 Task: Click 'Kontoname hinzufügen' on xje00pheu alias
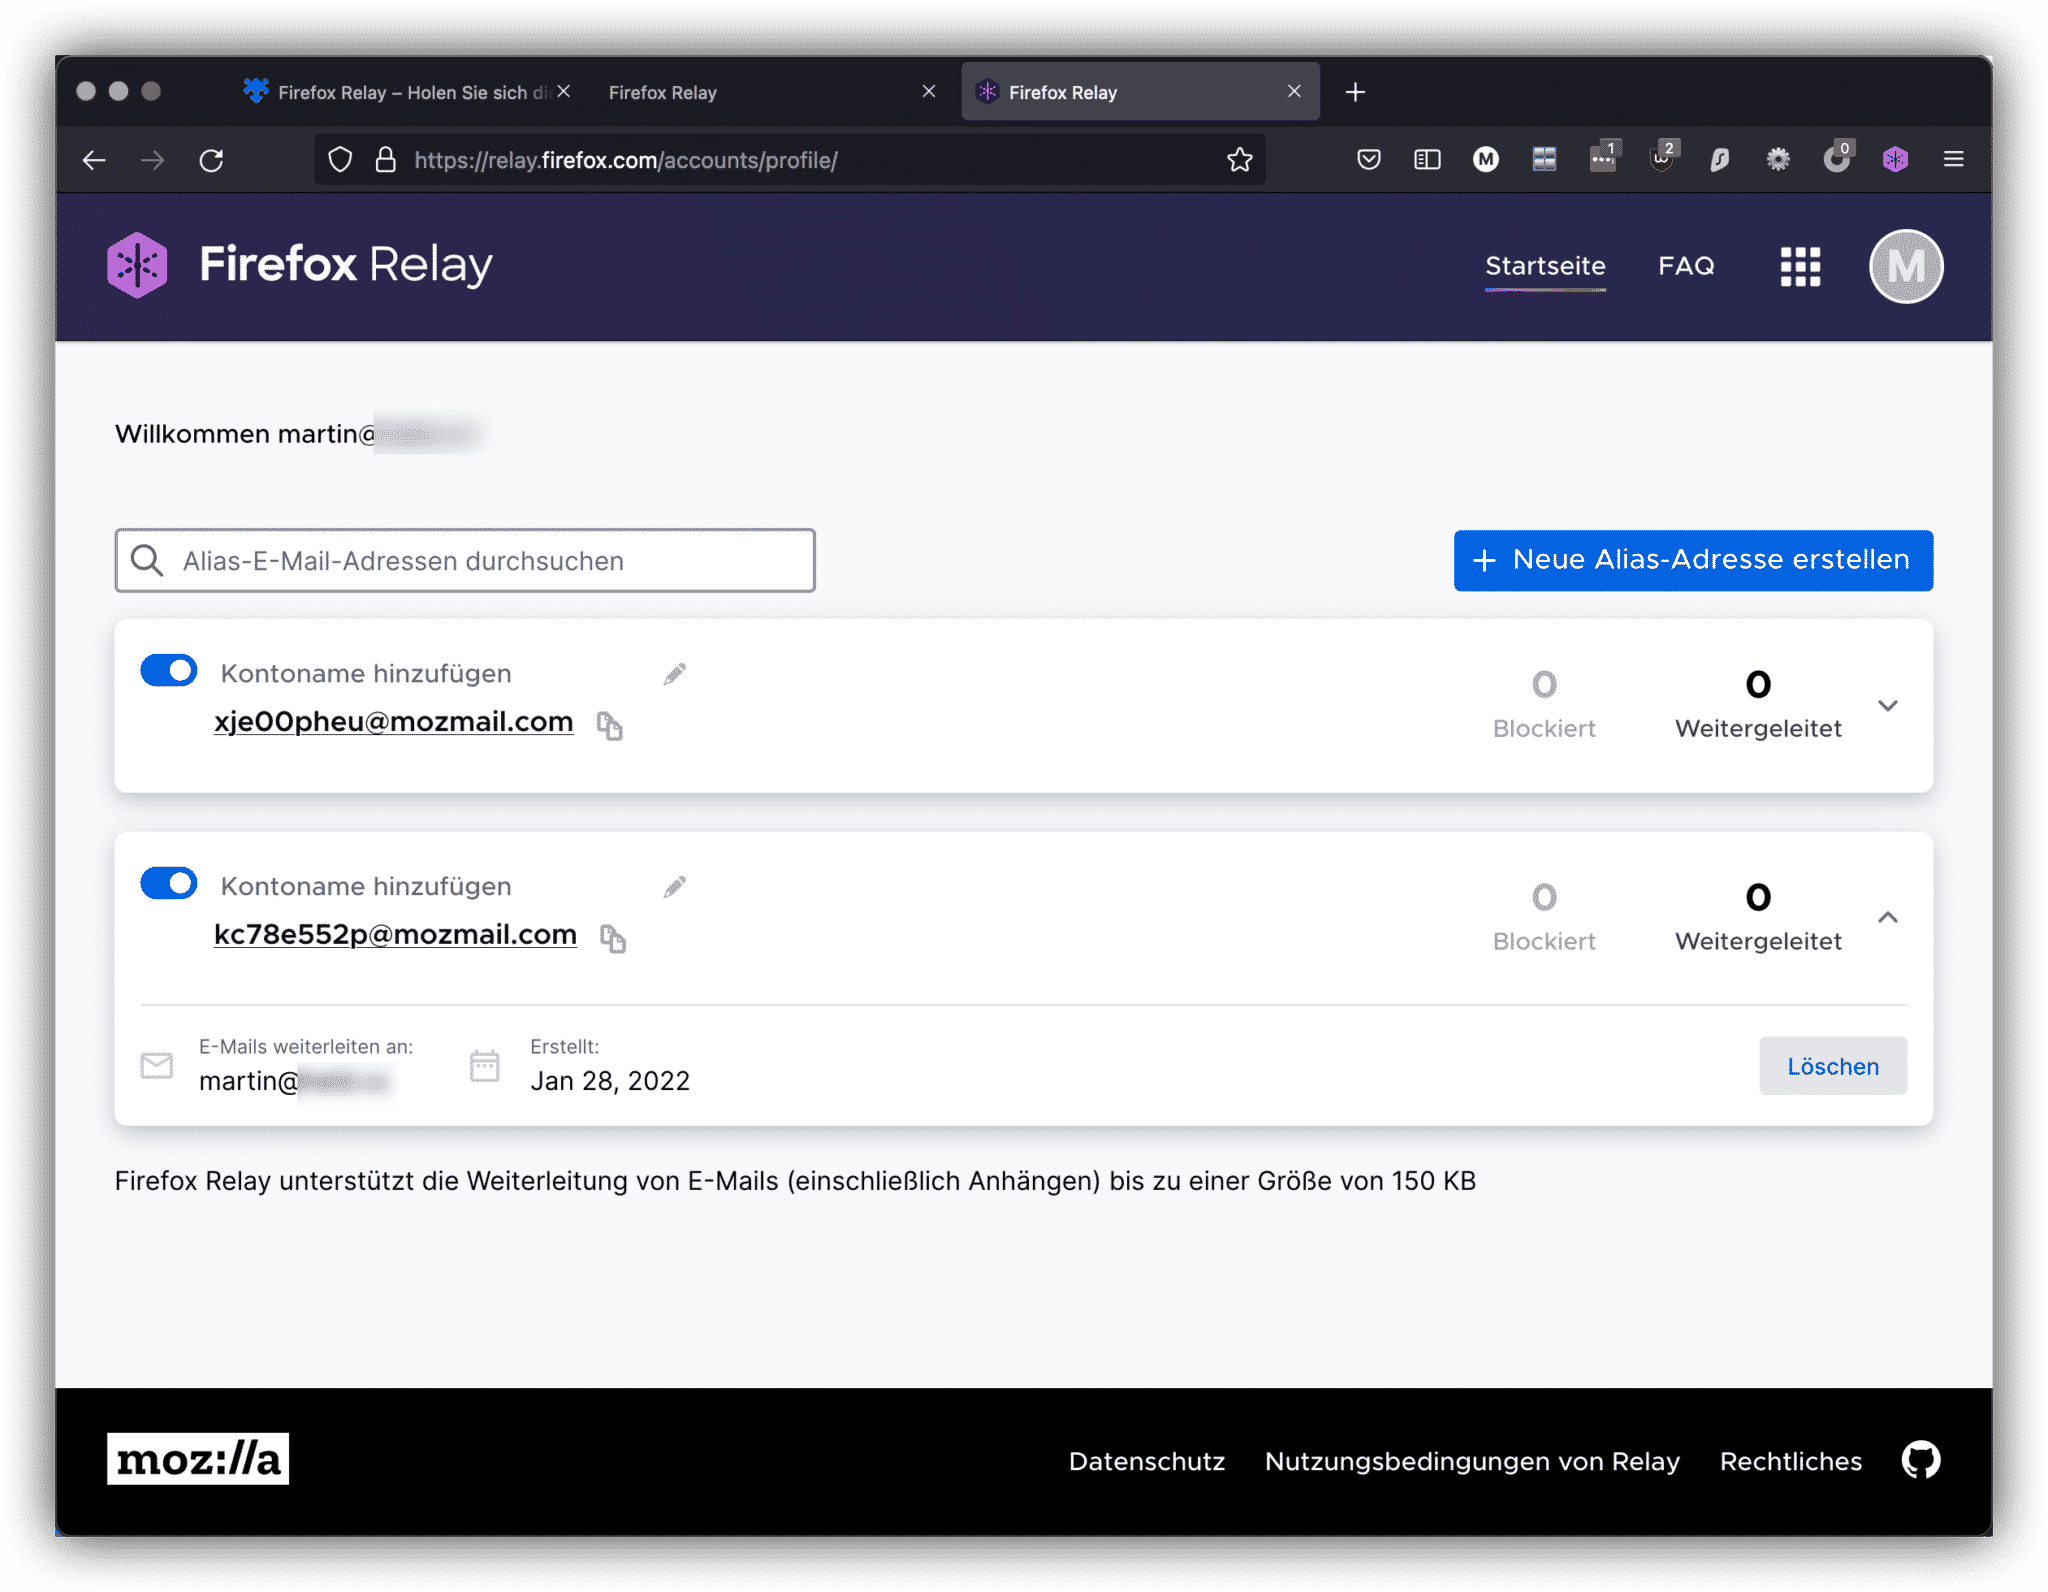[366, 674]
